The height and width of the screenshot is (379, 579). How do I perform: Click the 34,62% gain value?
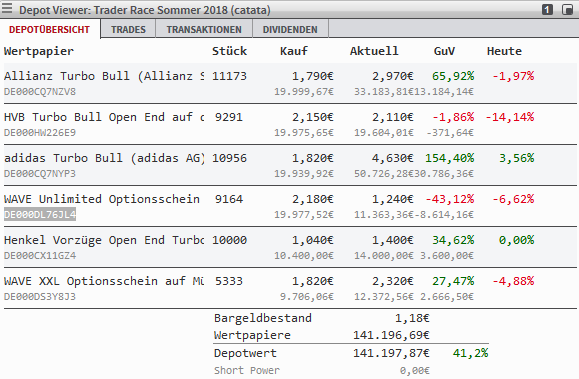453,240
